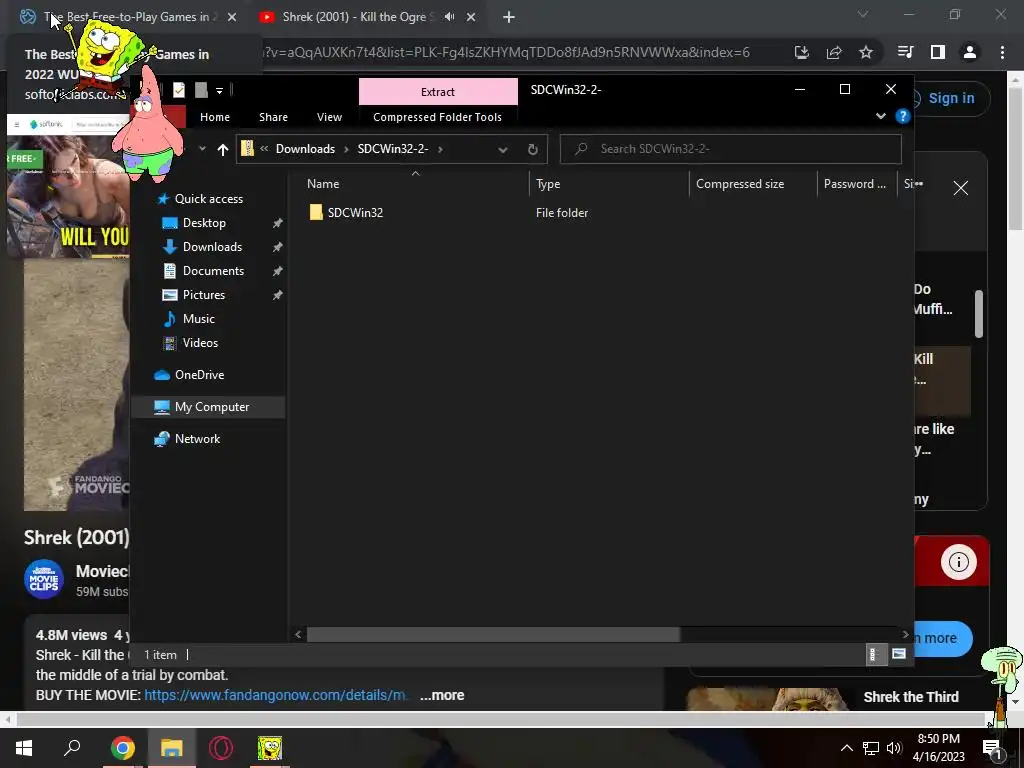The image size is (1024, 768).
Task: Expand description with ...more
Action: pos(441,696)
